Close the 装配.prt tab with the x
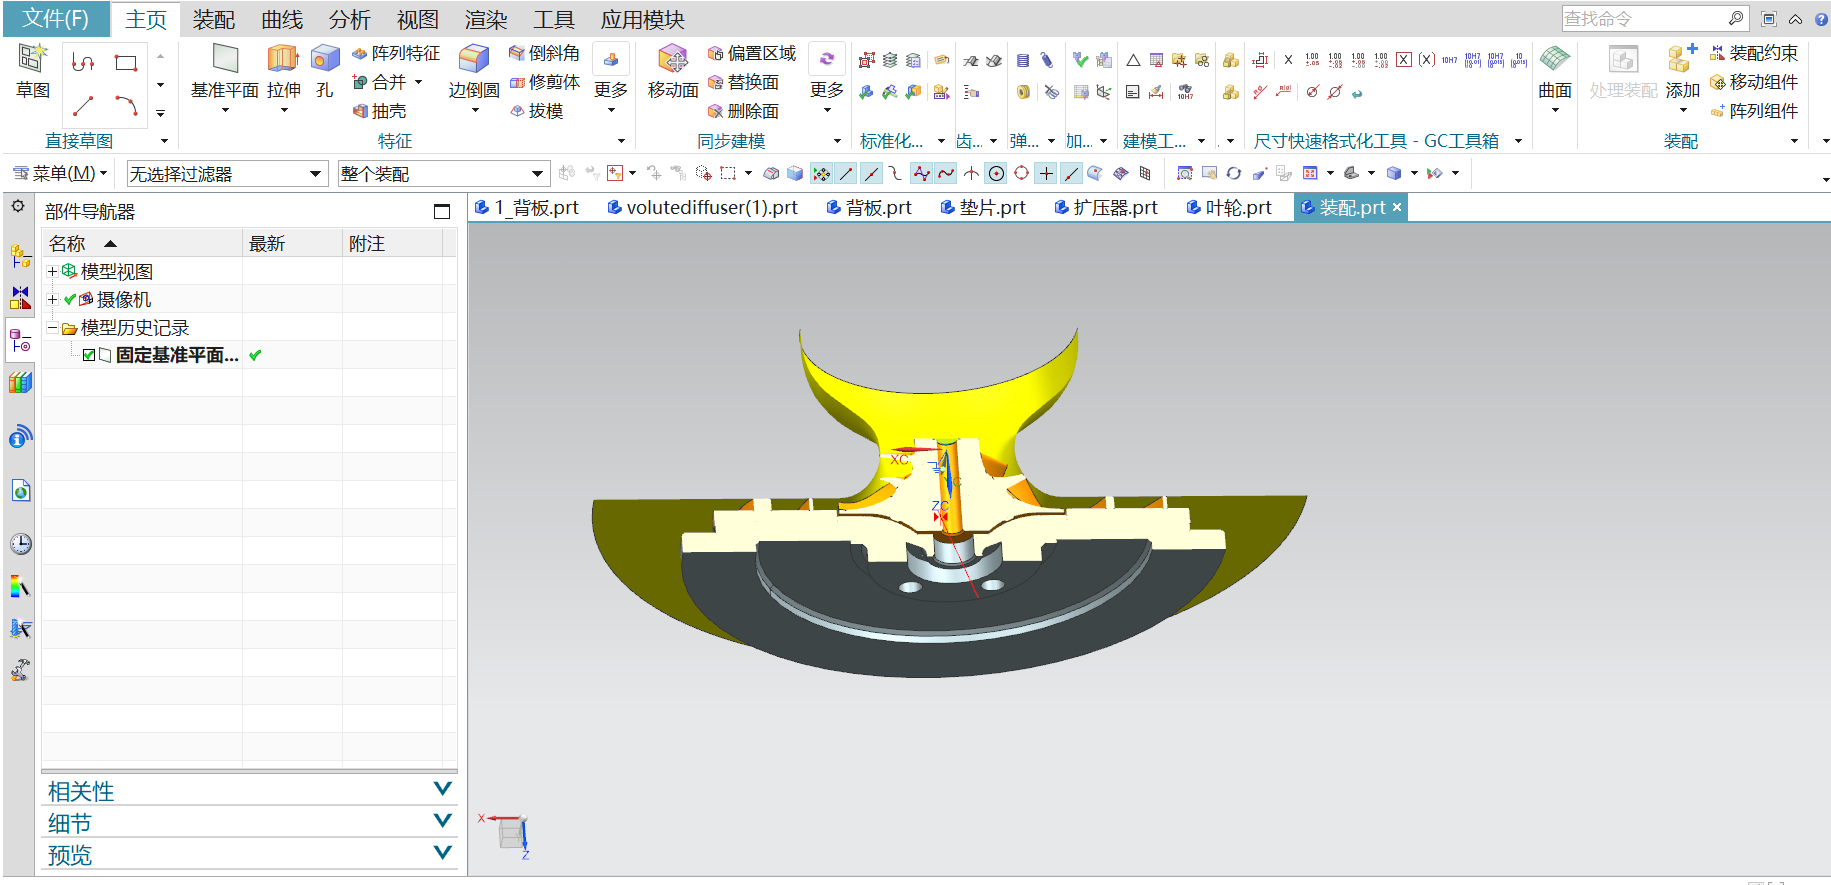This screenshot has width=1831, height=885. (1397, 207)
